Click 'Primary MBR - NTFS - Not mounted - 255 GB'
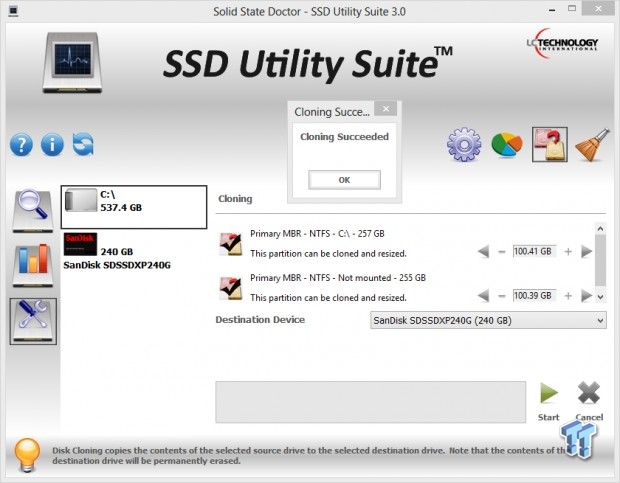Image resolution: width=620 pixels, height=483 pixels. coord(338,278)
